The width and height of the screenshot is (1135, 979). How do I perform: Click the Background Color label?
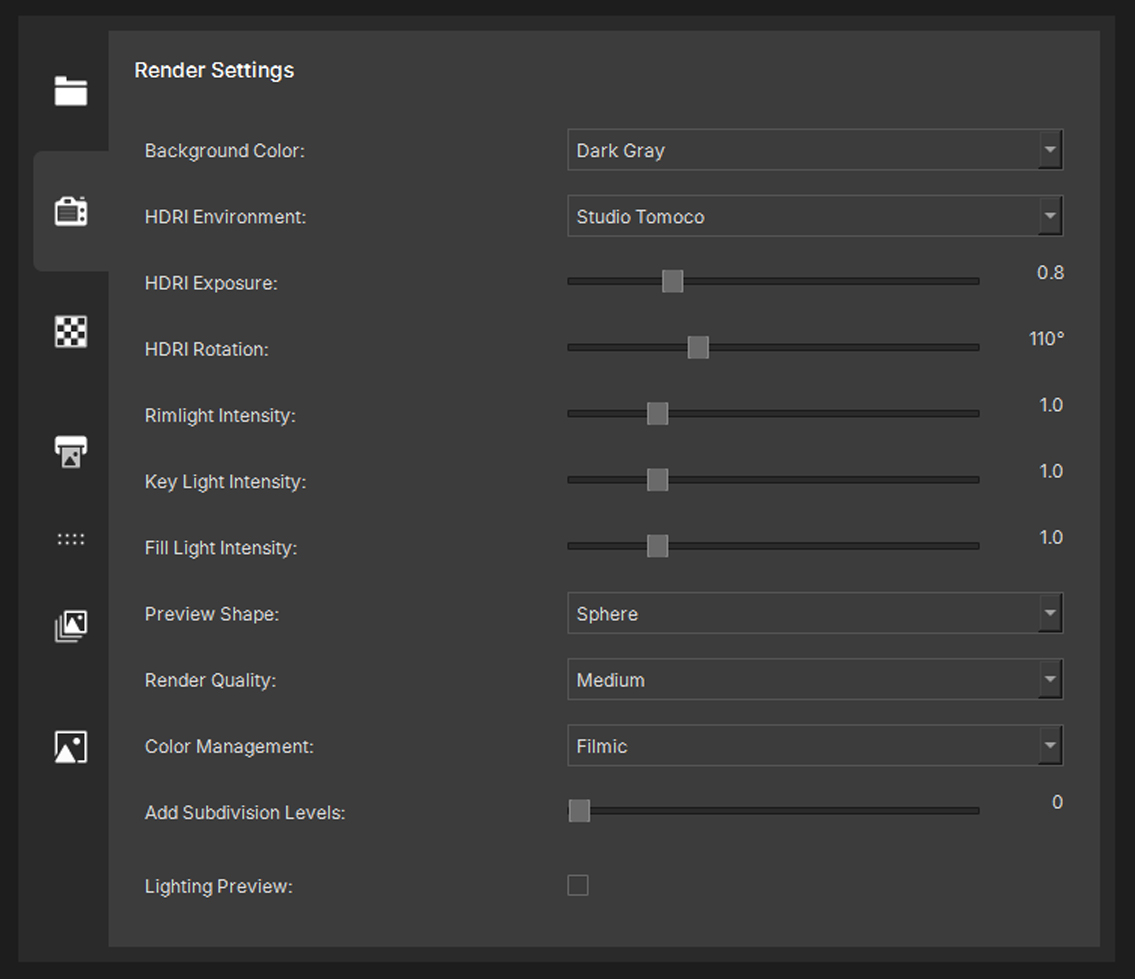(224, 151)
